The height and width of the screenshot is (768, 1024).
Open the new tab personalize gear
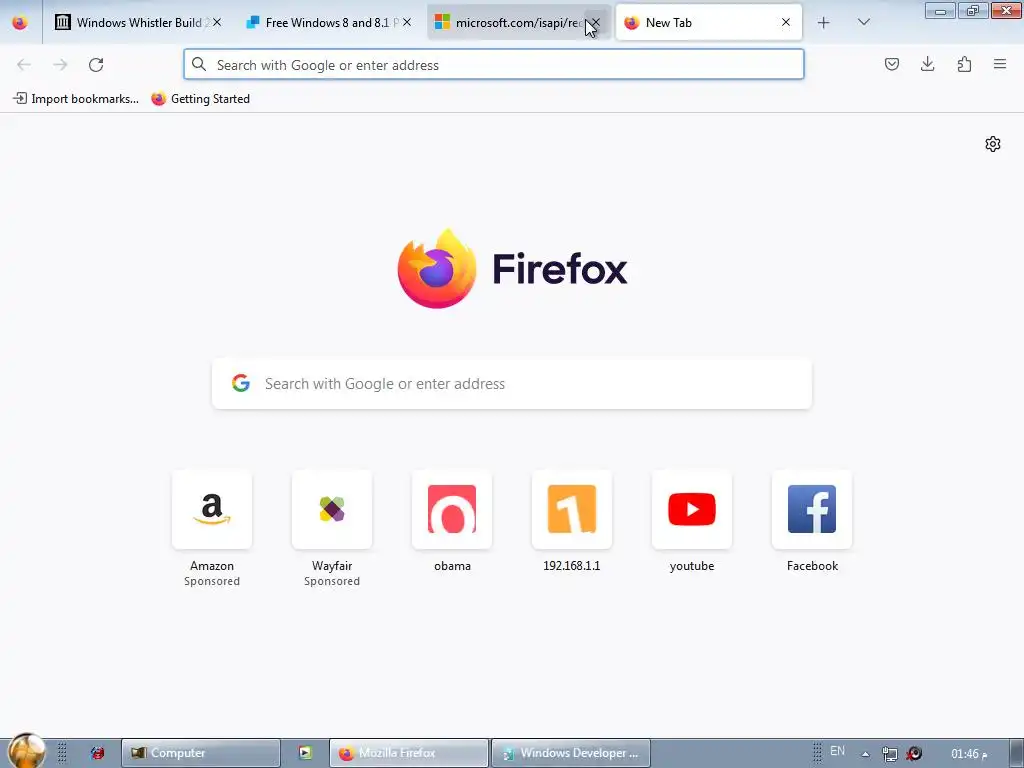pyautogui.click(x=993, y=144)
